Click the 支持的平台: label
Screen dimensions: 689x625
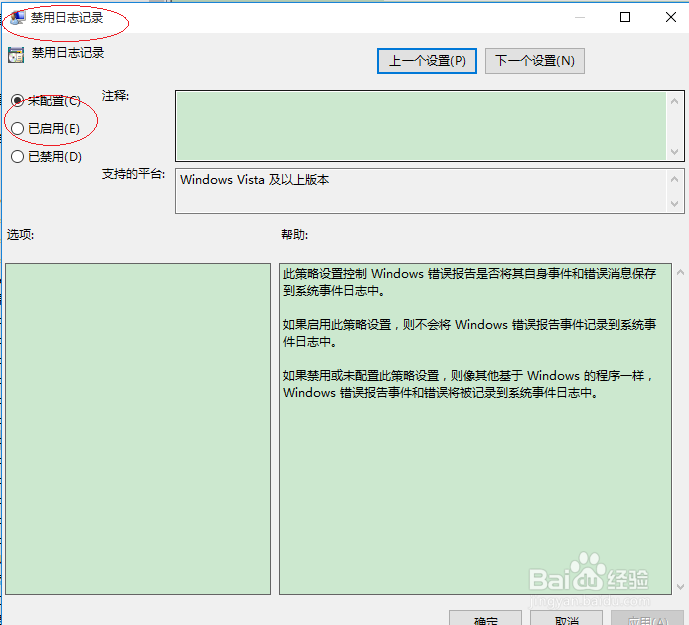[x=134, y=174]
